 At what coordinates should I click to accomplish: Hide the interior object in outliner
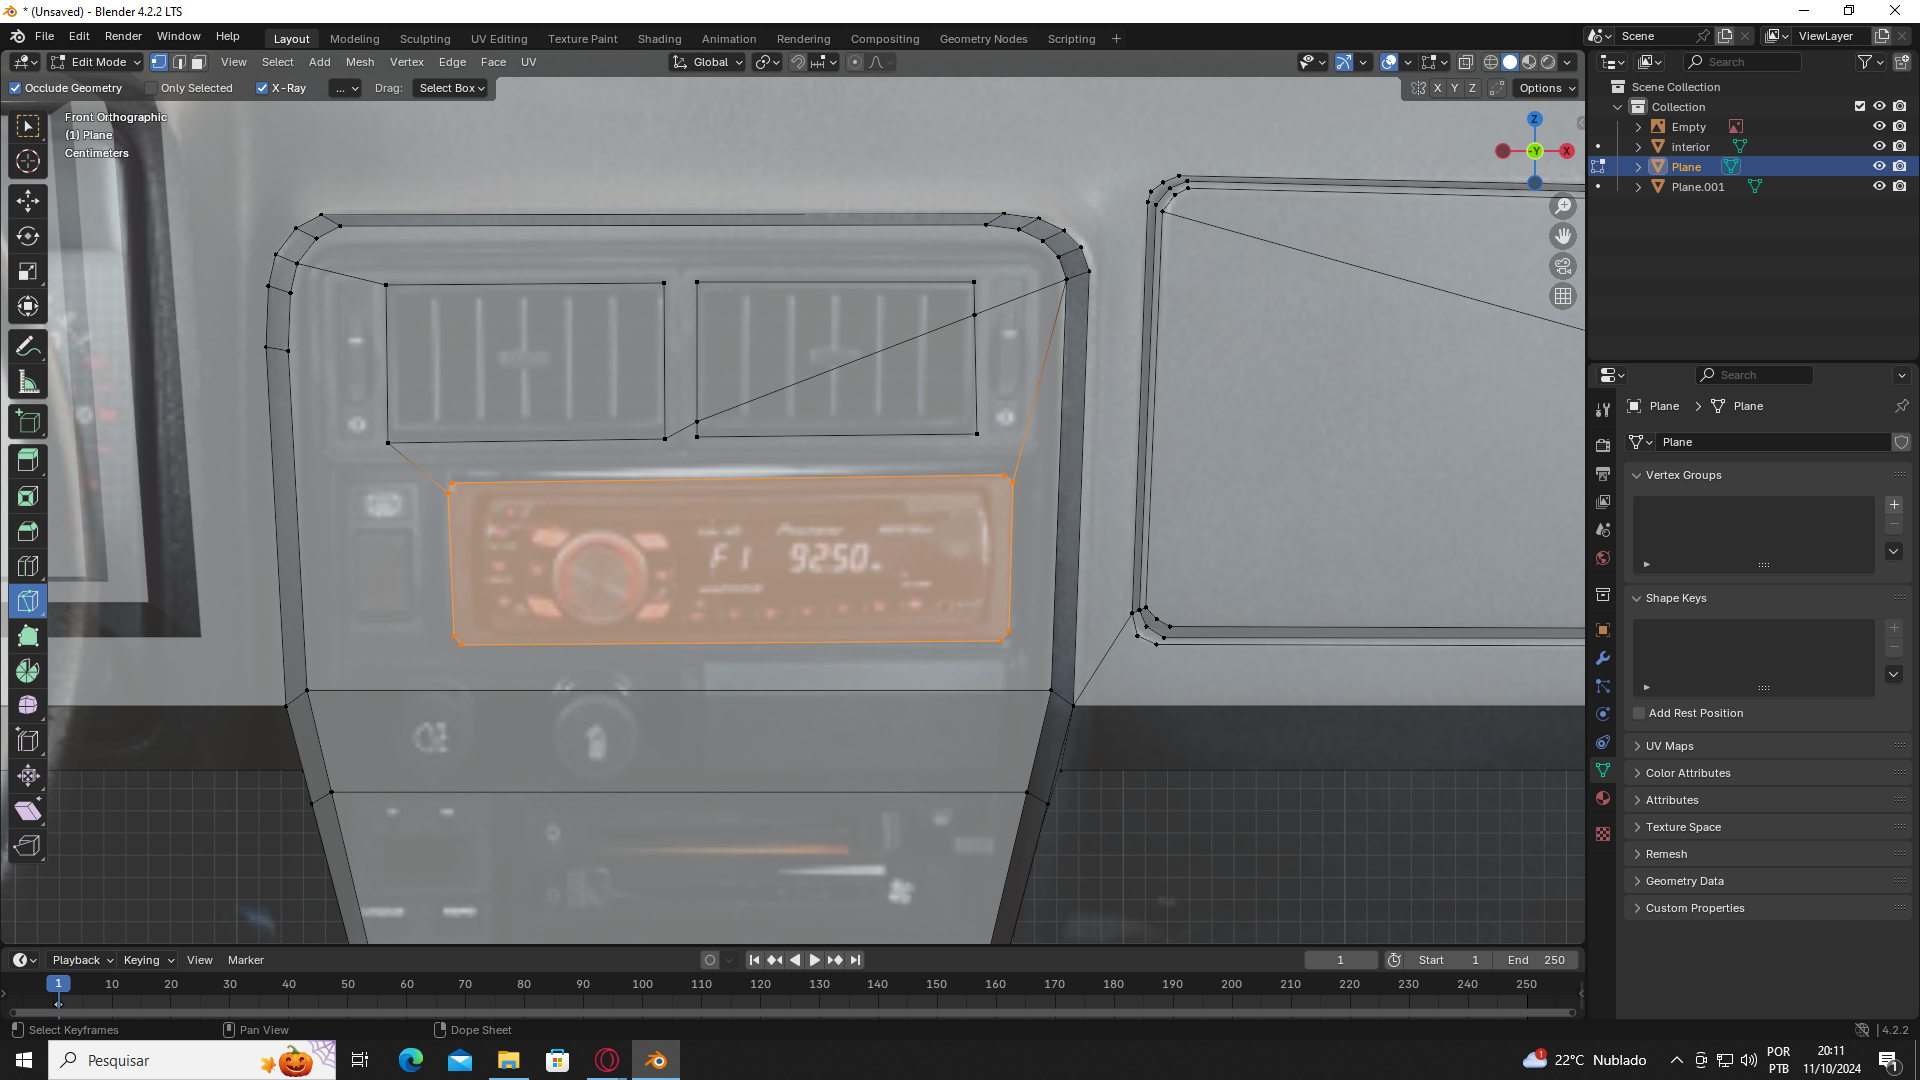click(x=1879, y=146)
